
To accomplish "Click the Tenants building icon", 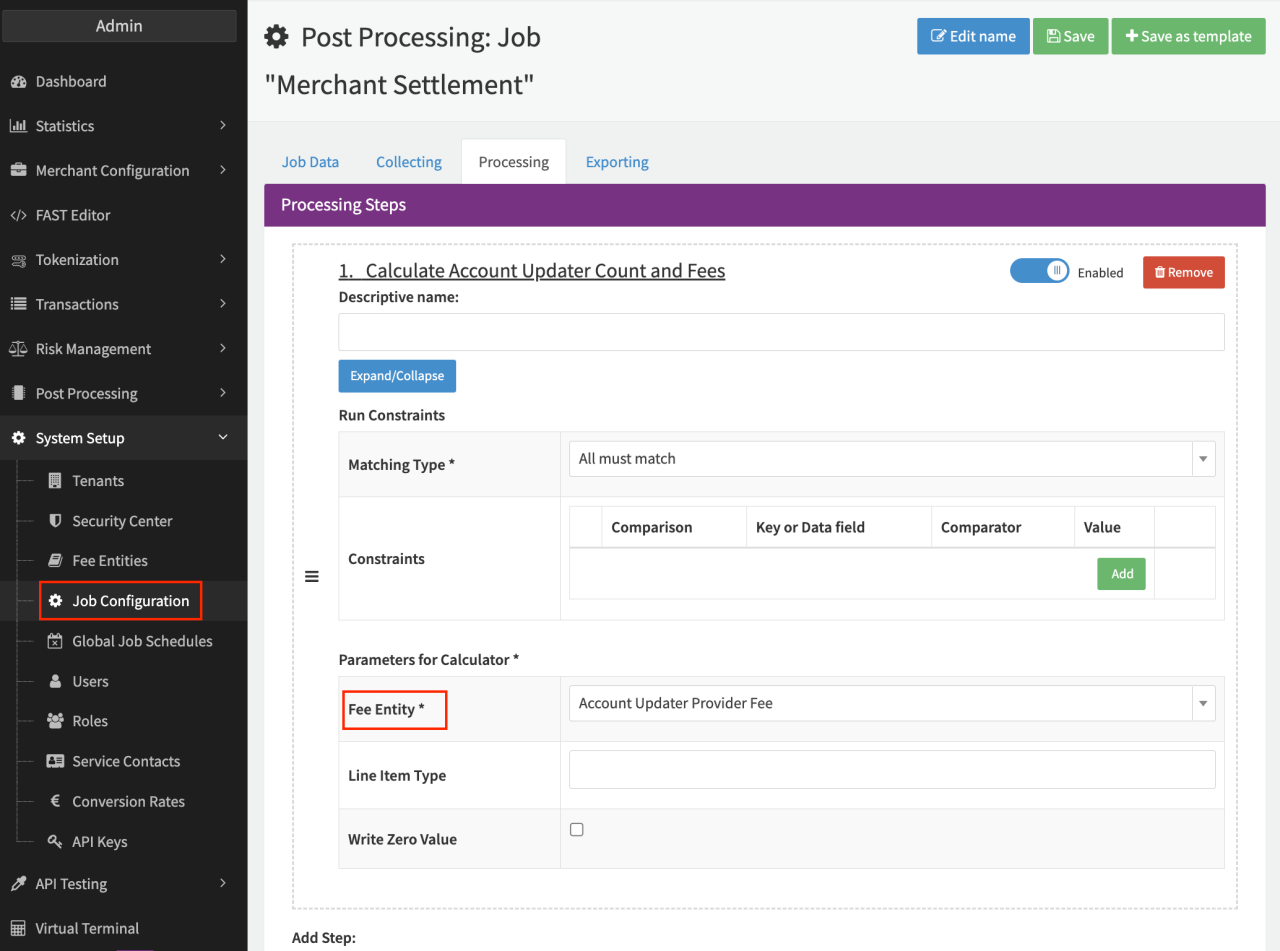I will point(55,481).
